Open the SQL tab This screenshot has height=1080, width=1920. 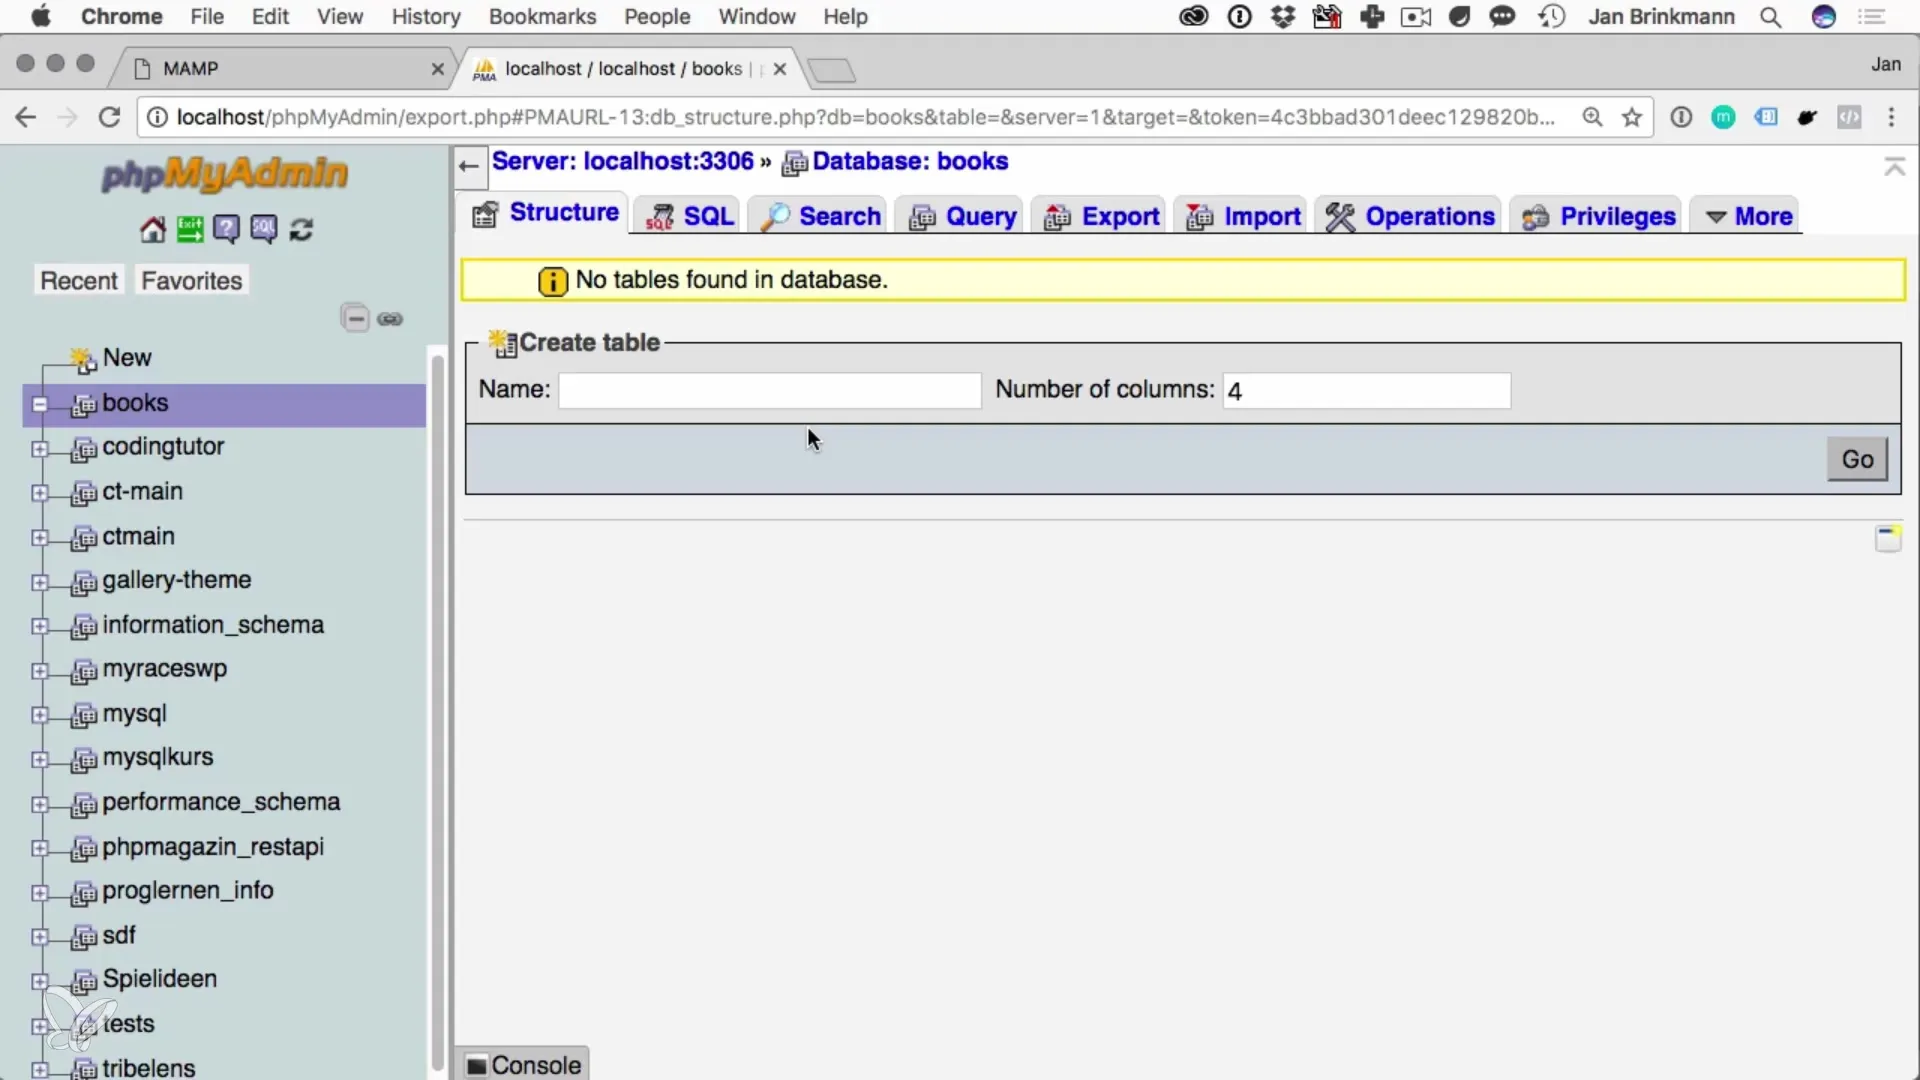click(690, 216)
